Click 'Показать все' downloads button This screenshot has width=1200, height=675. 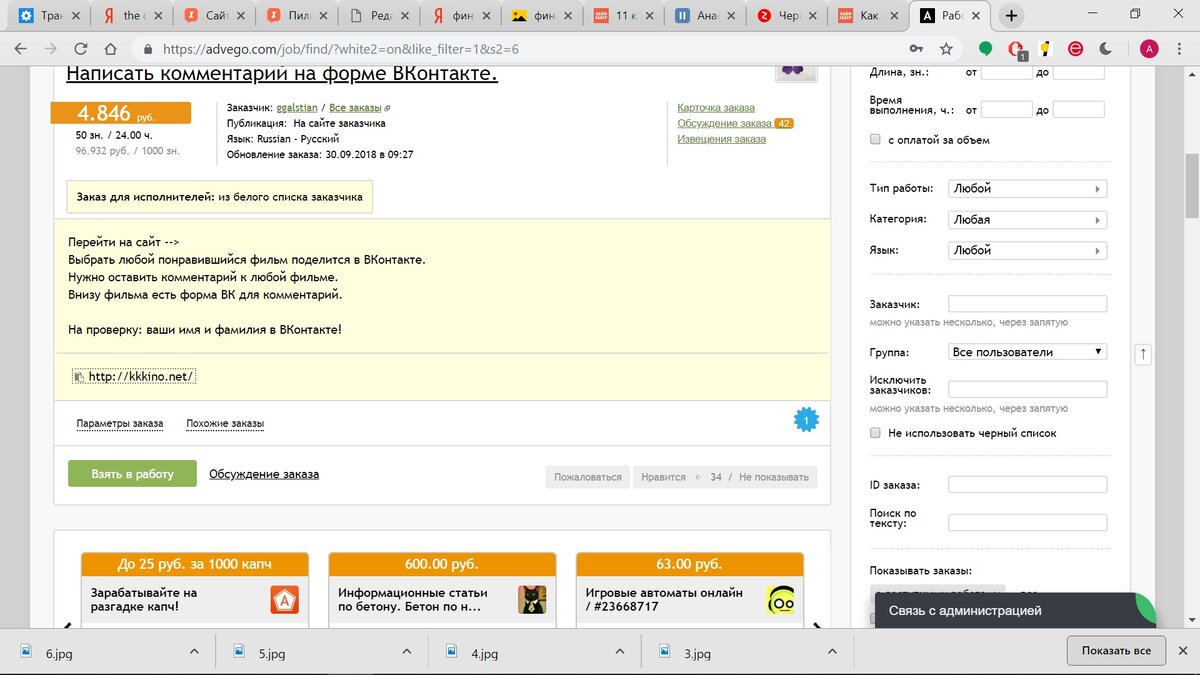click(x=1116, y=651)
